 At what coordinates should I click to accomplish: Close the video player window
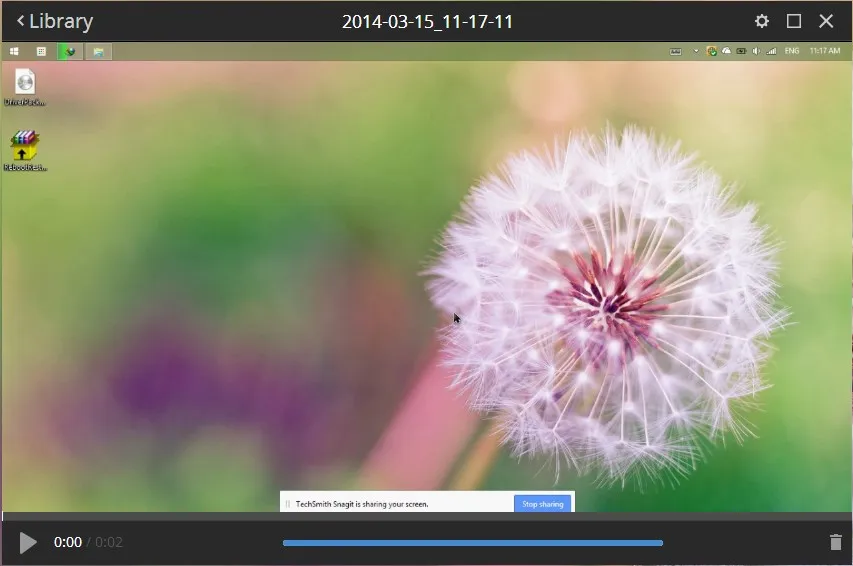coord(826,21)
